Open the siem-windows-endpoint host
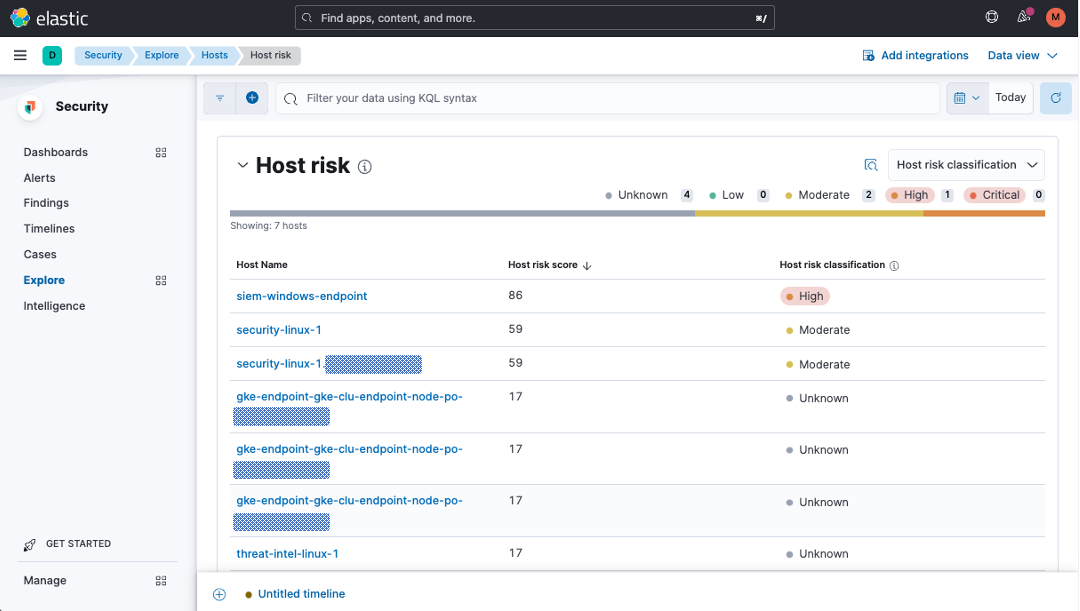 302,296
